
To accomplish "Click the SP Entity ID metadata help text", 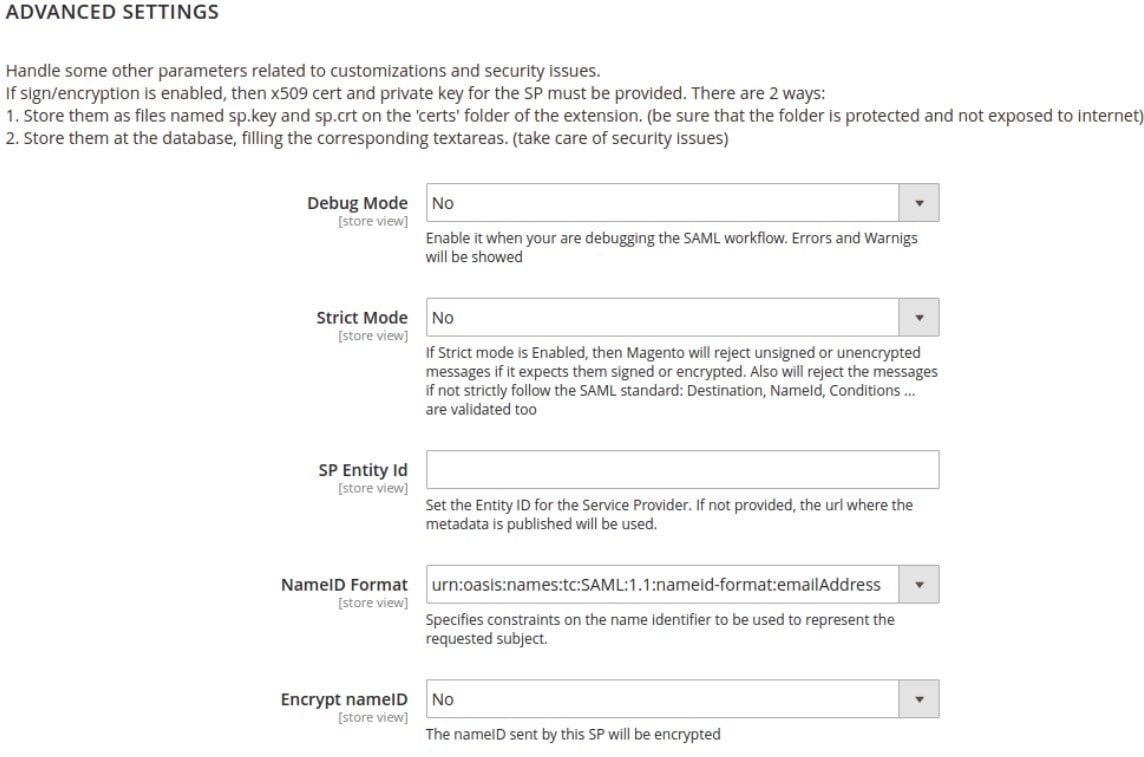I will click(x=669, y=514).
